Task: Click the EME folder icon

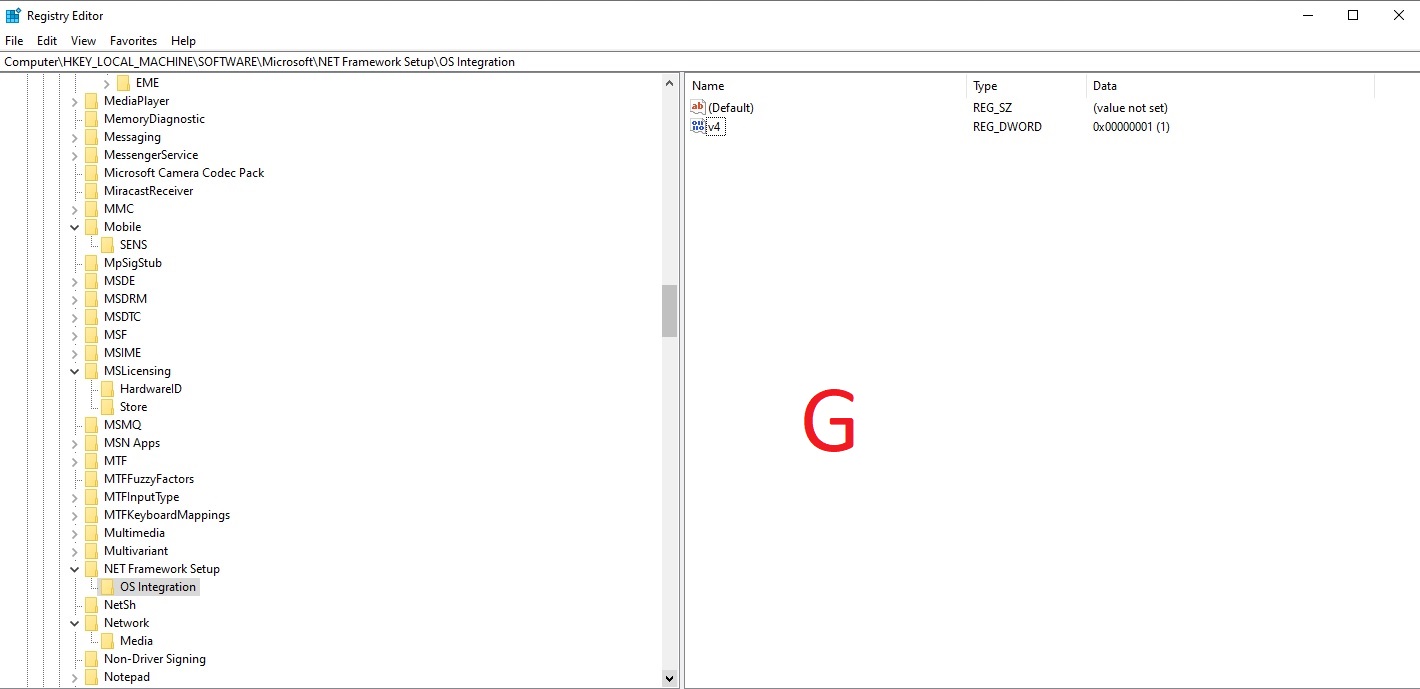Action: [124, 83]
